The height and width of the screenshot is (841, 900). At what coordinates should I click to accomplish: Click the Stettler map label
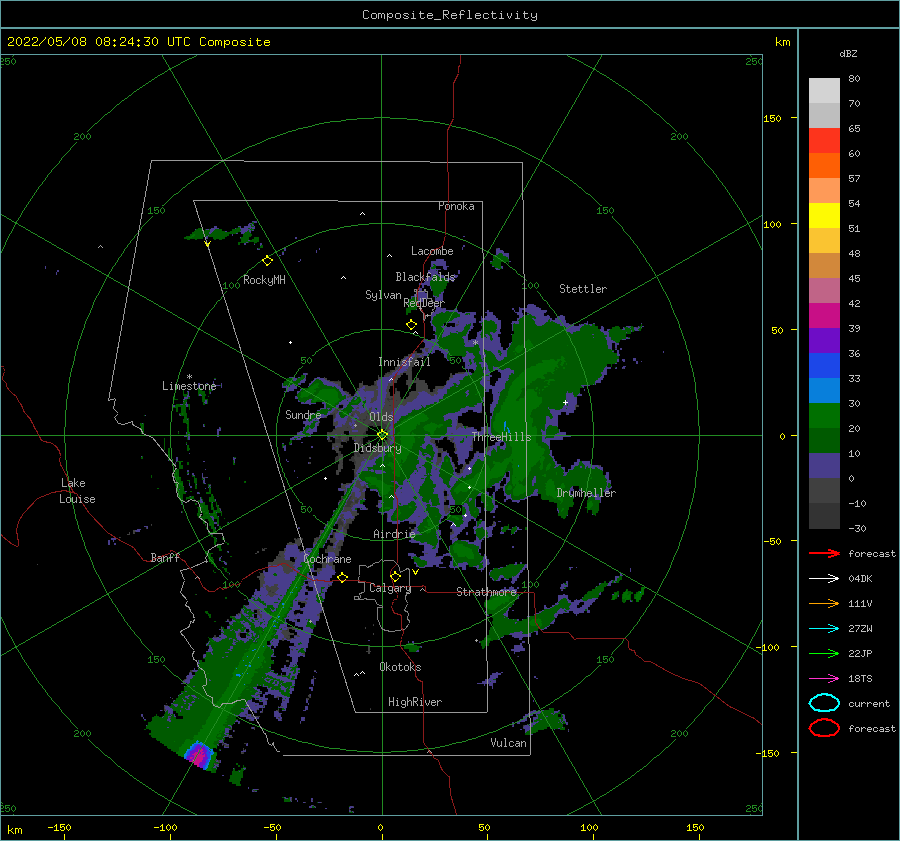[583, 289]
